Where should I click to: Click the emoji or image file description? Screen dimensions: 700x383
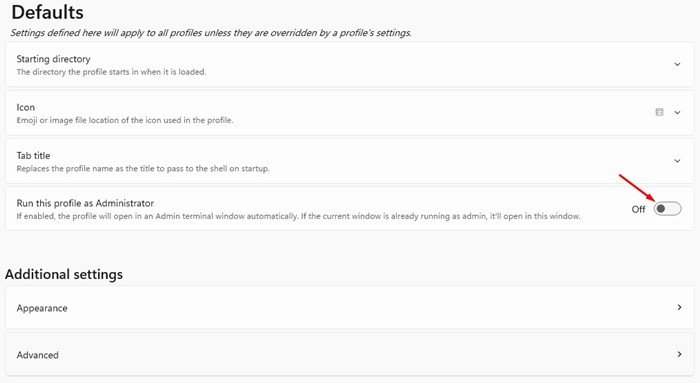click(x=125, y=120)
